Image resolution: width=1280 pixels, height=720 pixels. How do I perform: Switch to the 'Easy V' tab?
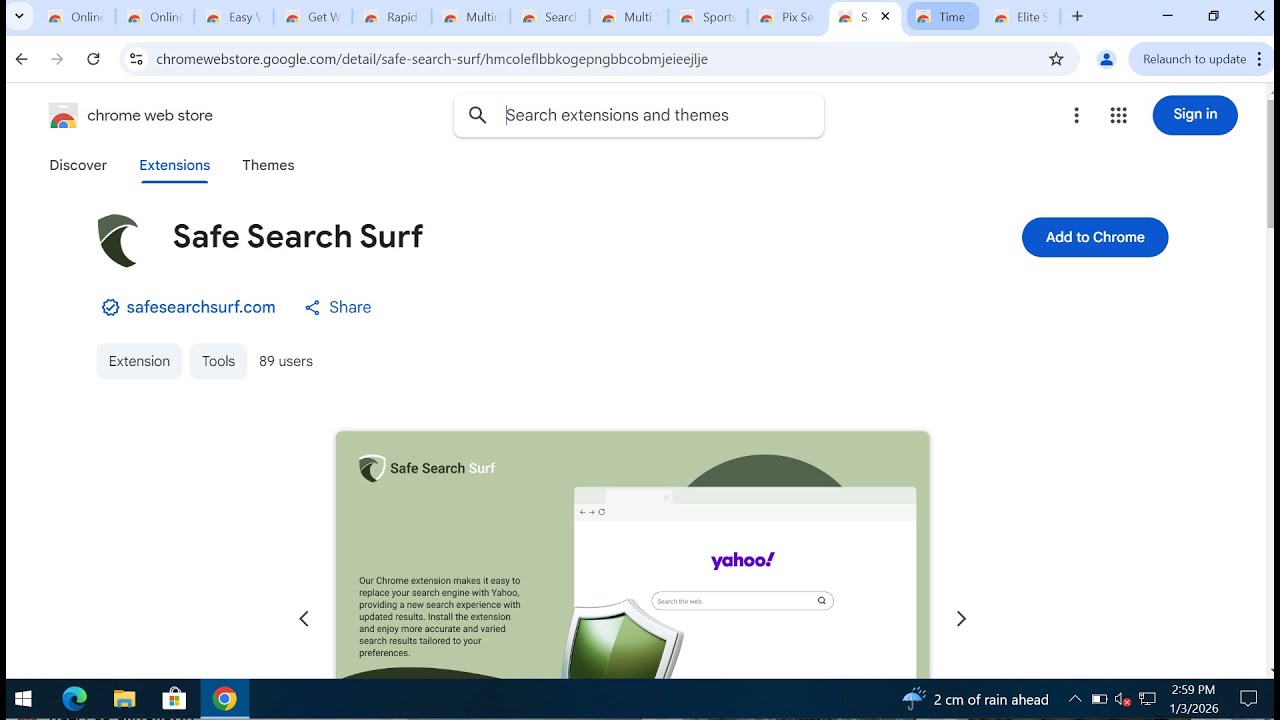coord(234,17)
